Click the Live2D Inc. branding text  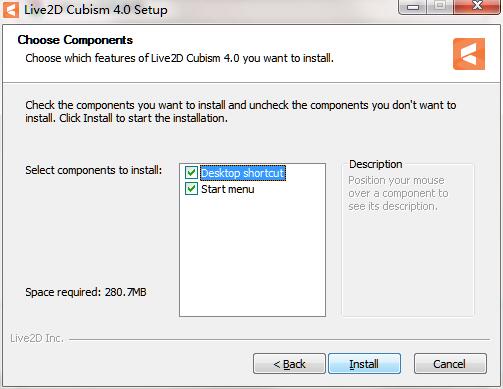coord(37,338)
